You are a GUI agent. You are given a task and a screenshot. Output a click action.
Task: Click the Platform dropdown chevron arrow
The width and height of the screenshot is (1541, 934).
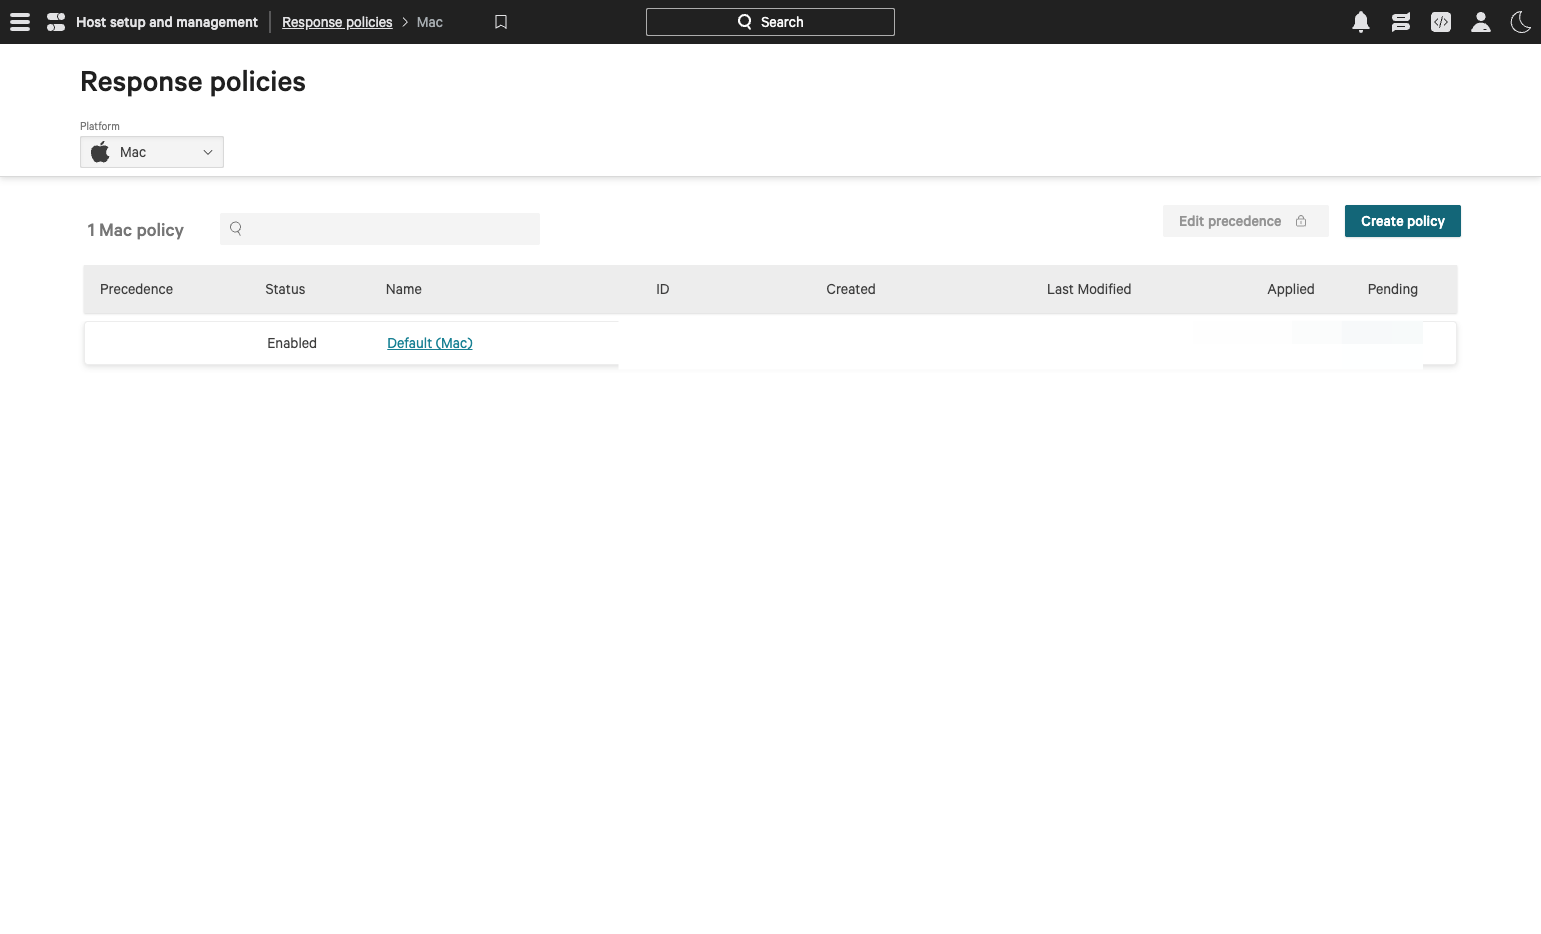[208, 152]
